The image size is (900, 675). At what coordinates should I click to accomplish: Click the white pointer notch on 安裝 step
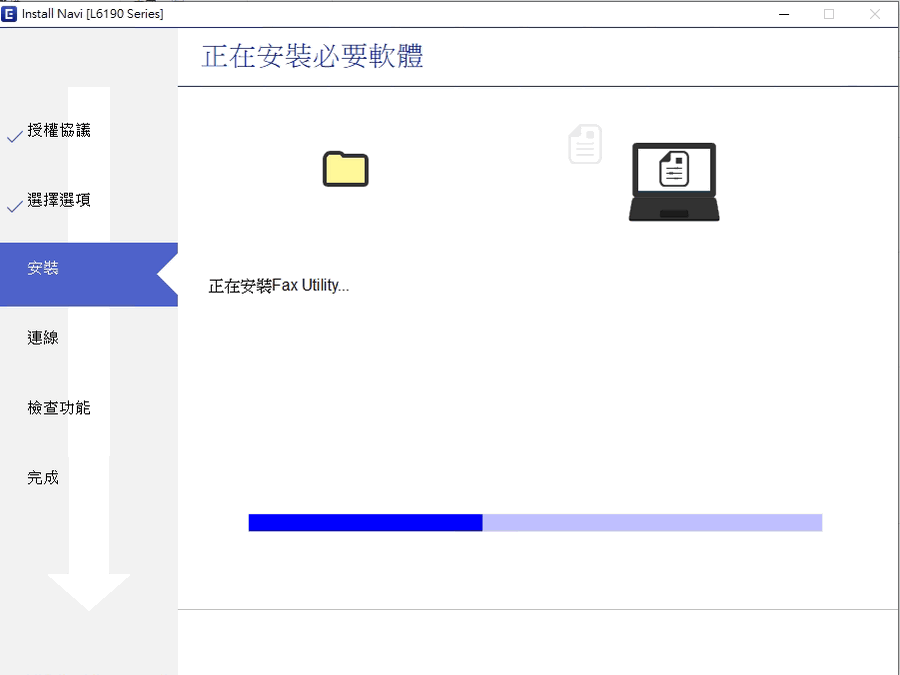[168, 275]
